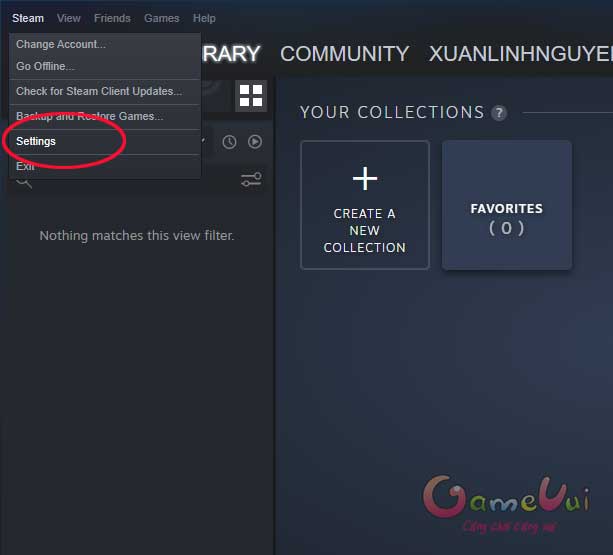Open the XUANLINHNGUYEN profile tab

click(x=520, y=54)
